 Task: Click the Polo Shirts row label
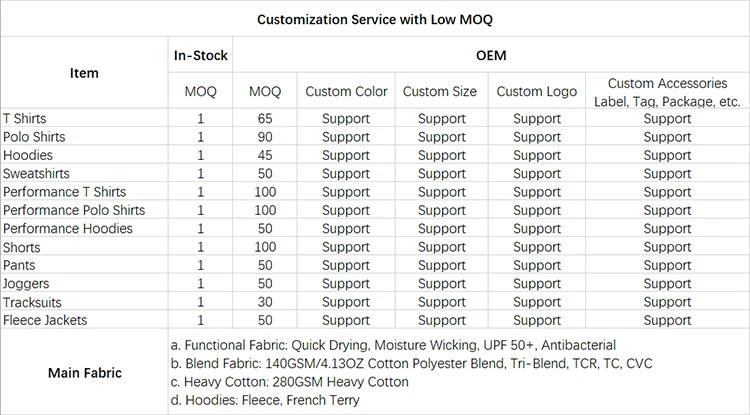coord(33,137)
